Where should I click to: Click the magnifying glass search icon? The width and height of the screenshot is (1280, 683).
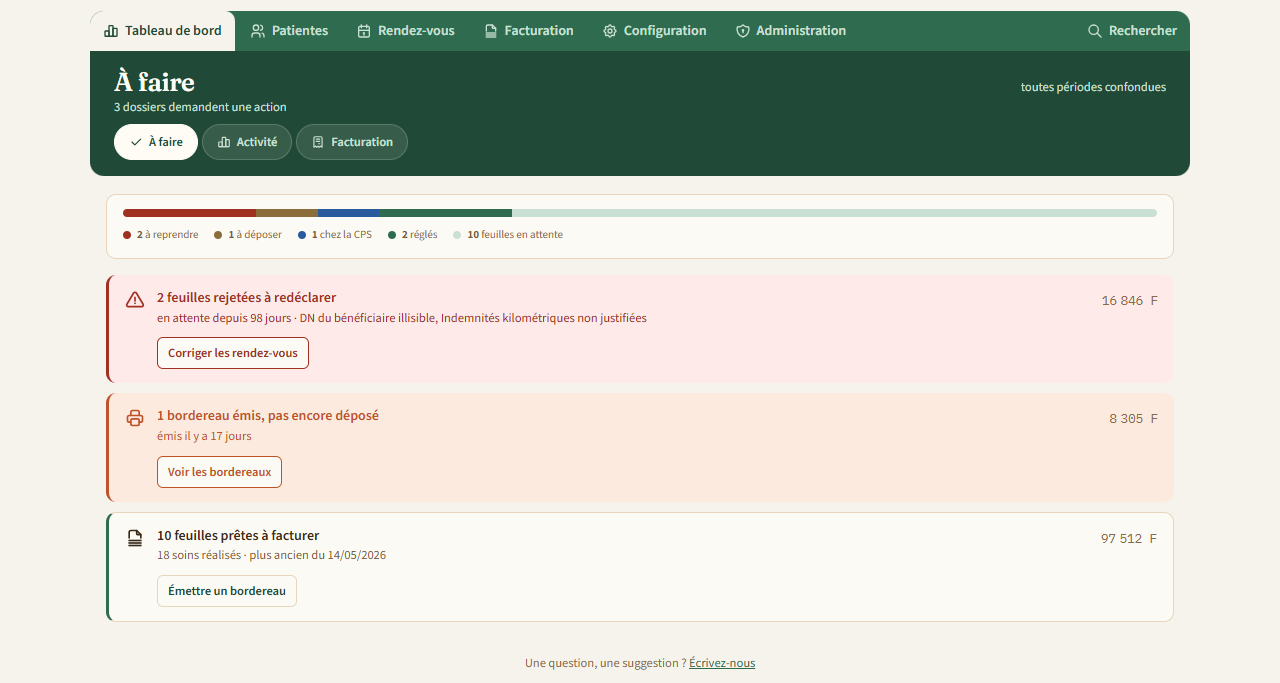point(1095,31)
